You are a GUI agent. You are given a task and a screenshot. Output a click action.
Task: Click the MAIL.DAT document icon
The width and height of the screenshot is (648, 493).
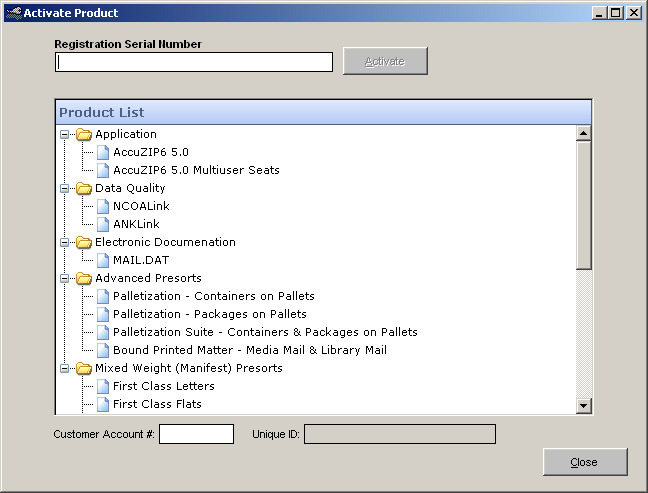click(x=102, y=260)
